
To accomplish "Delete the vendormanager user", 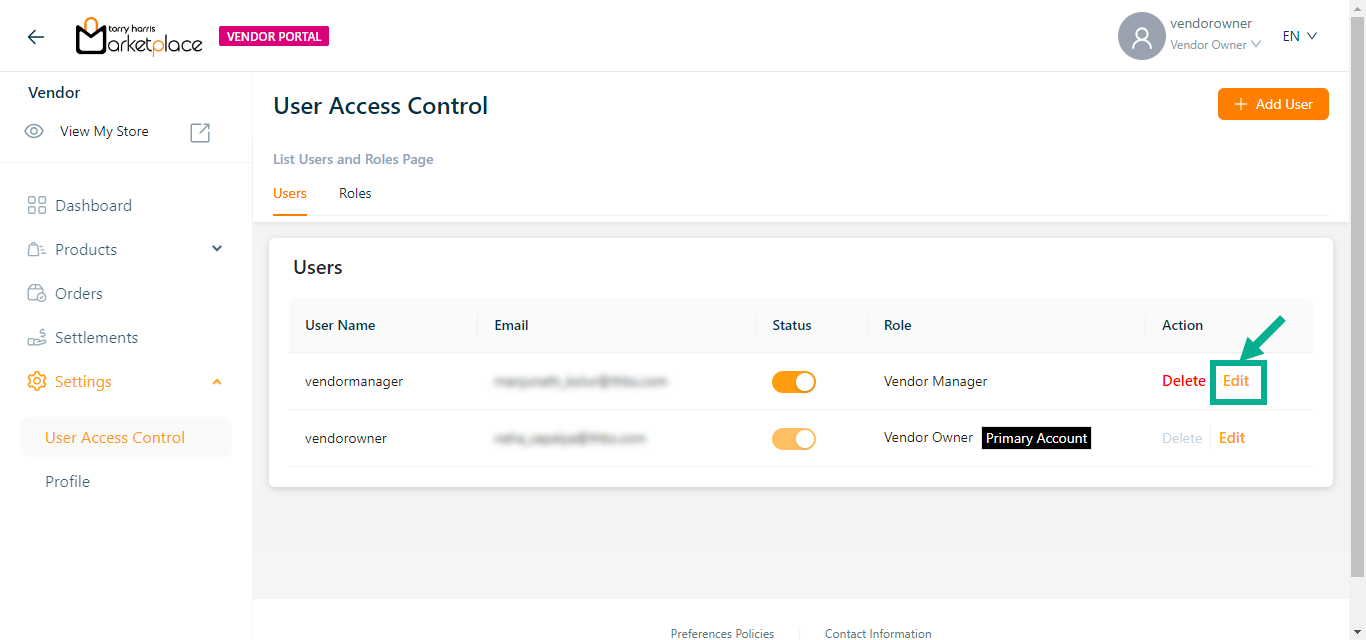I will [1183, 381].
